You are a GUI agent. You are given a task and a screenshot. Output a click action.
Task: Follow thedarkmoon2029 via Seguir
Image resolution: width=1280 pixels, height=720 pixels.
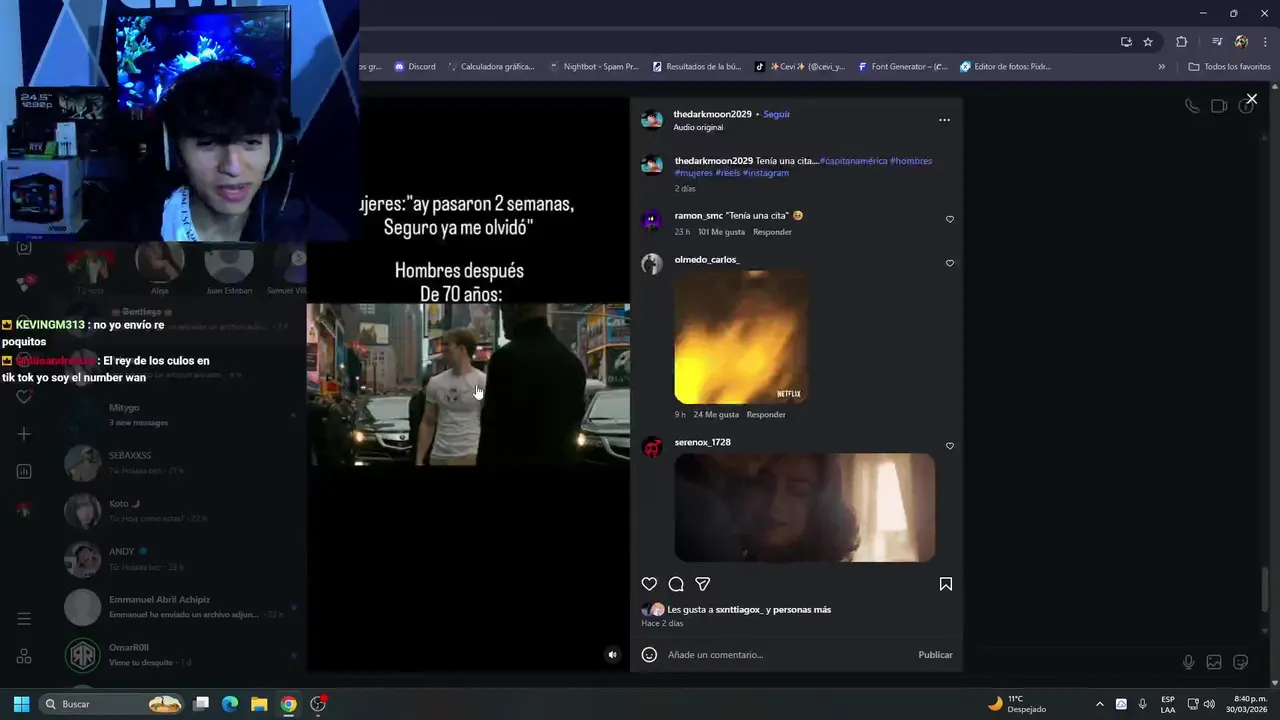click(x=776, y=114)
